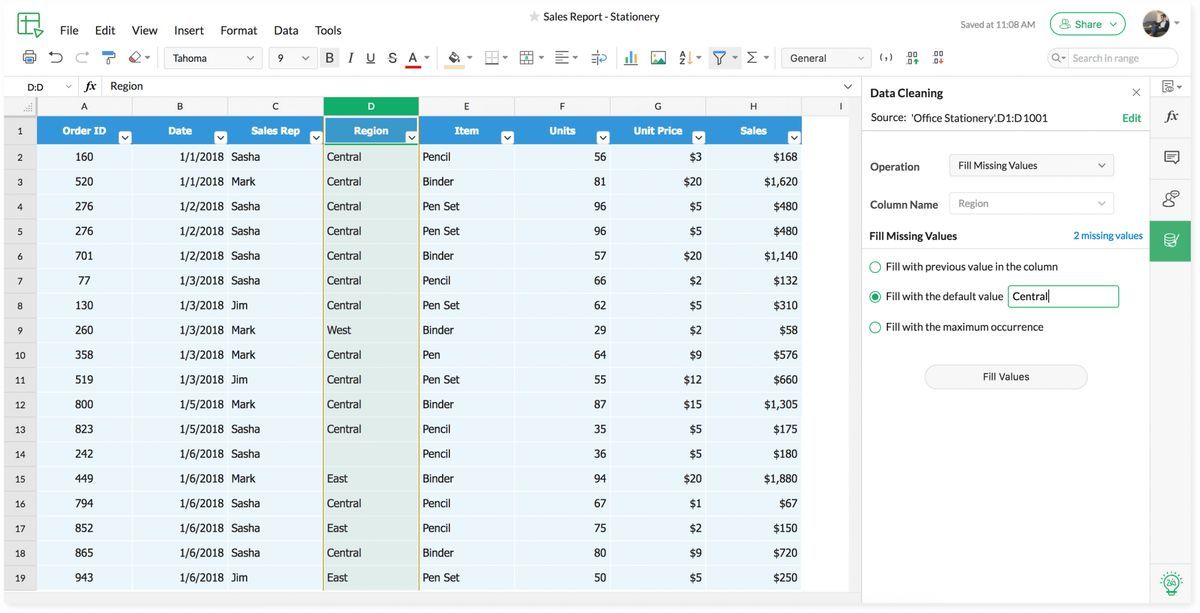The height and width of the screenshot is (613, 1200).
Task: Open the Insert menu
Action: coord(188,30)
